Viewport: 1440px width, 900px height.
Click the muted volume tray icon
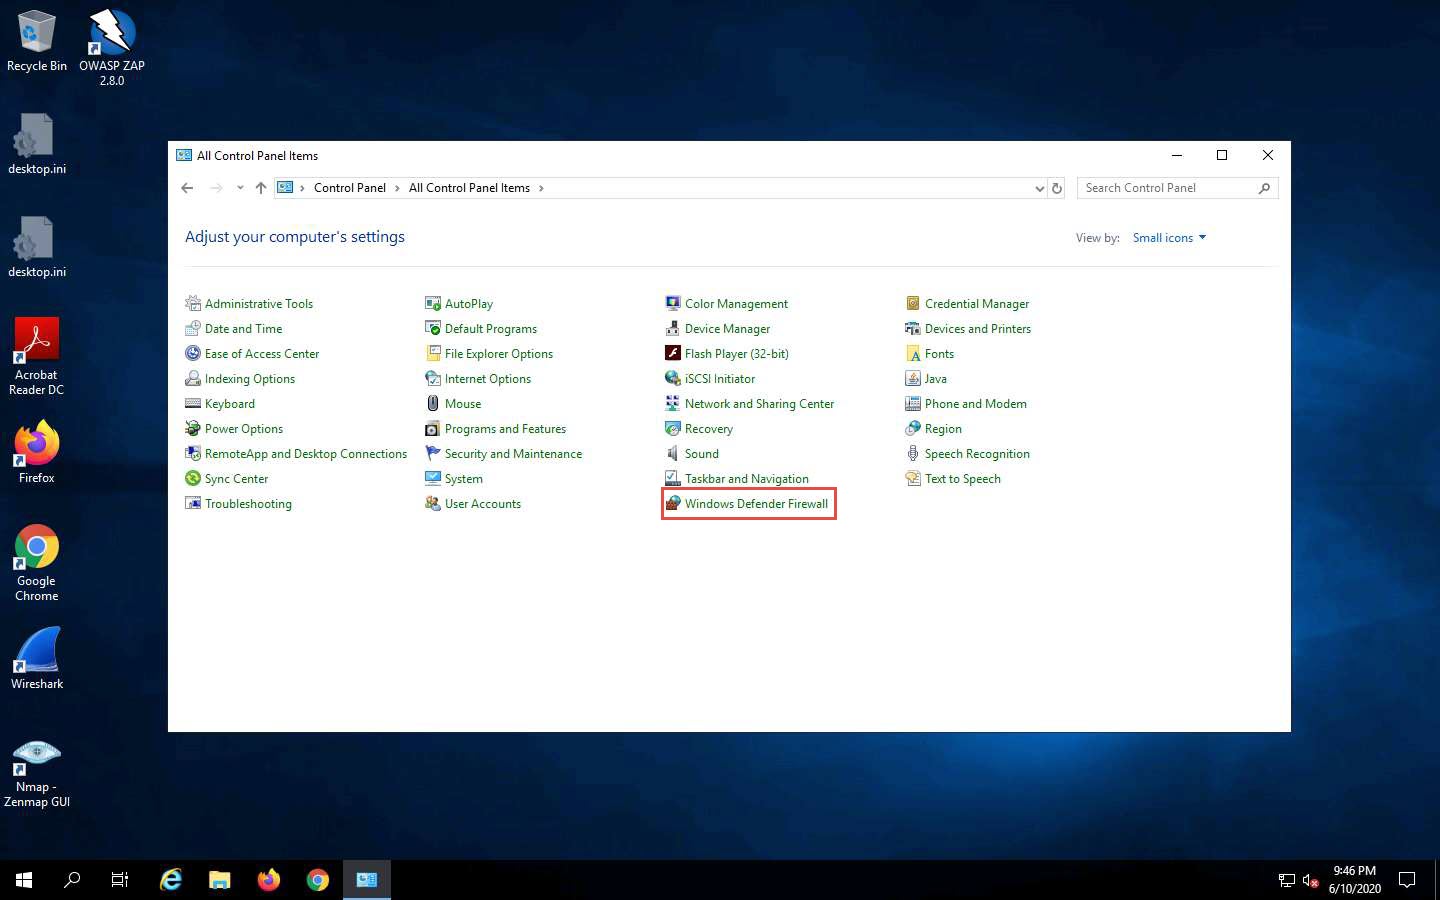click(x=1311, y=881)
